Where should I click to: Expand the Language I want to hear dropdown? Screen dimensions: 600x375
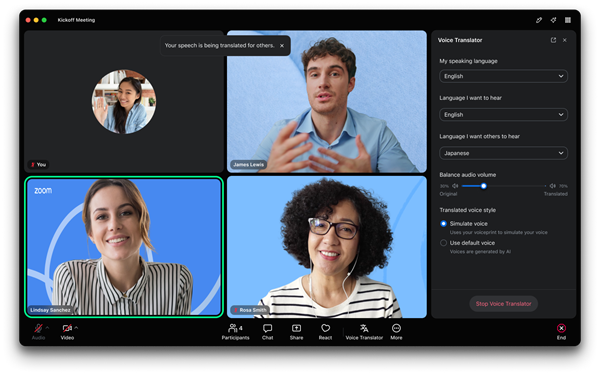(x=503, y=114)
